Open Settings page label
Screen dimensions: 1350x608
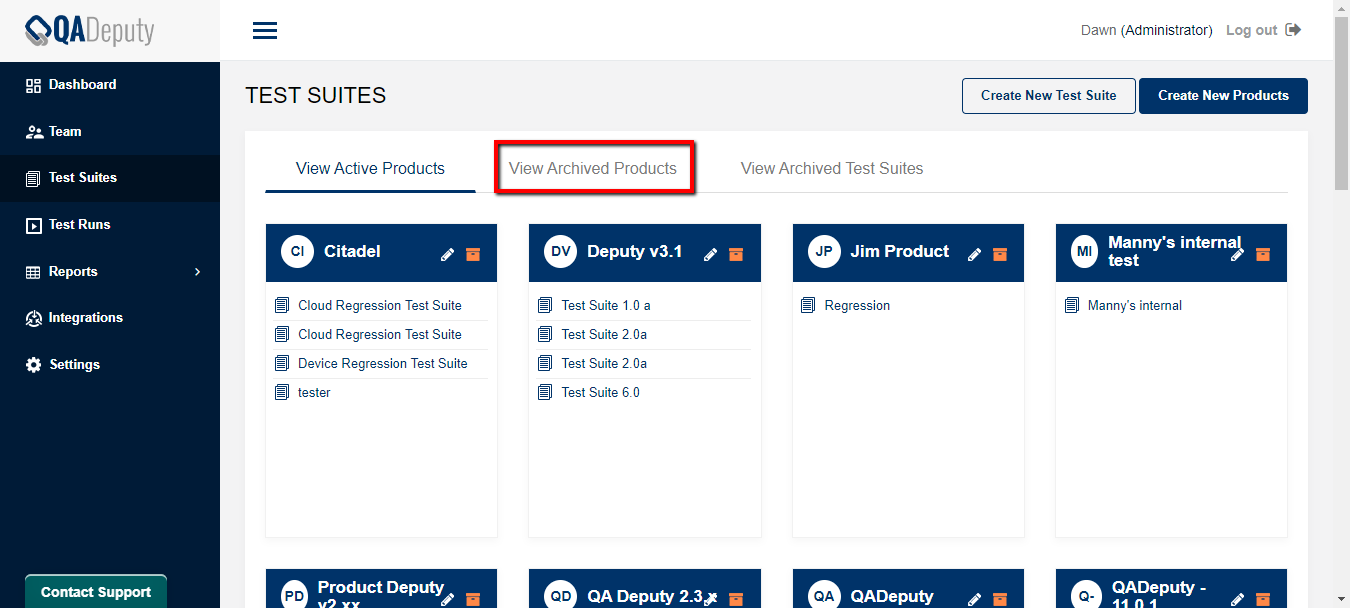[x=75, y=365]
